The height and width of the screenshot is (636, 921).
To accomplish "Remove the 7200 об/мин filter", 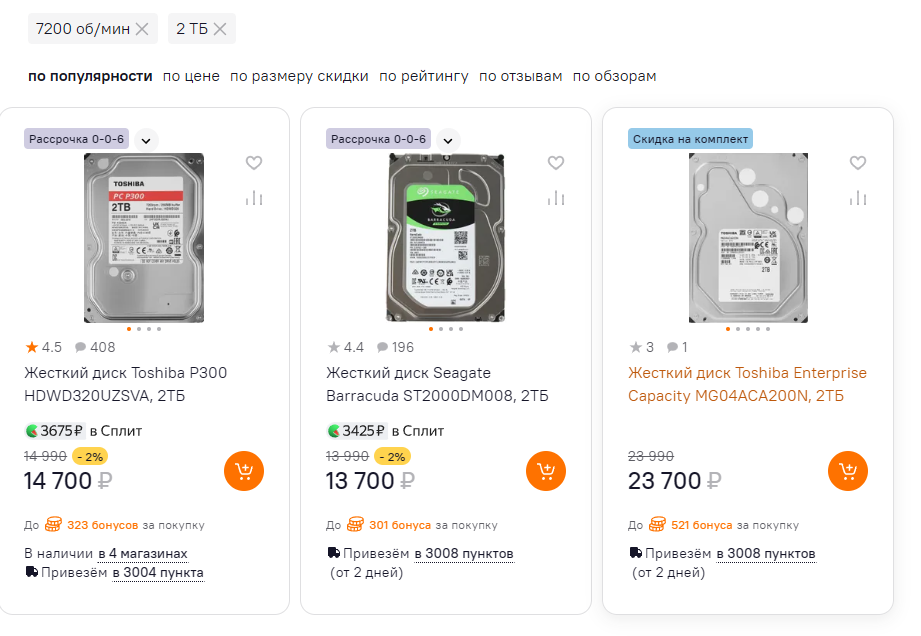I will click(142, 29).
